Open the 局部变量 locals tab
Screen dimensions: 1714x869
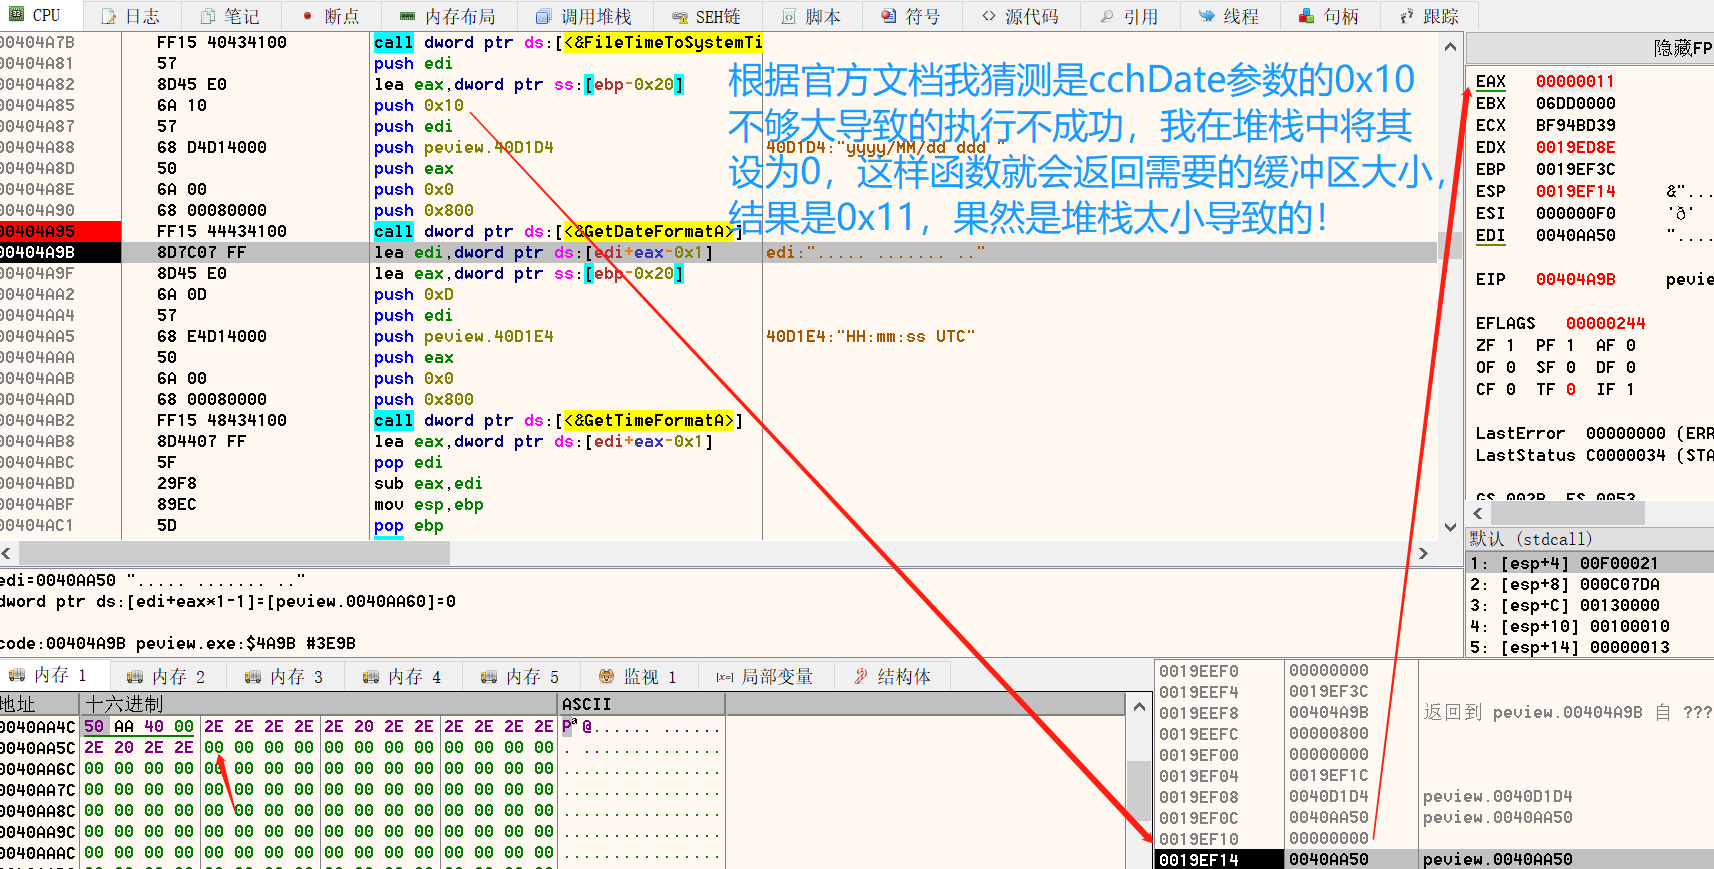click(x=766, y=676)
